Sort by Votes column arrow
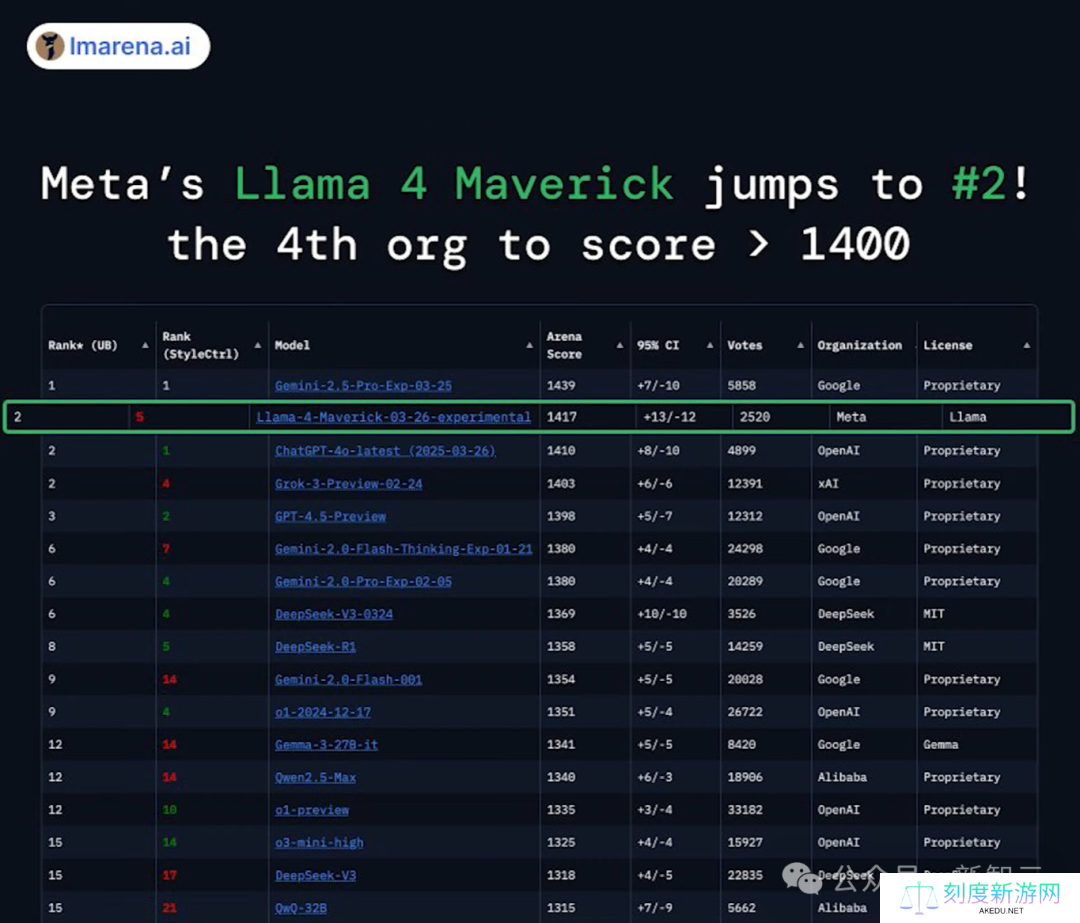 pyautogui.click(x=800, y=345)
